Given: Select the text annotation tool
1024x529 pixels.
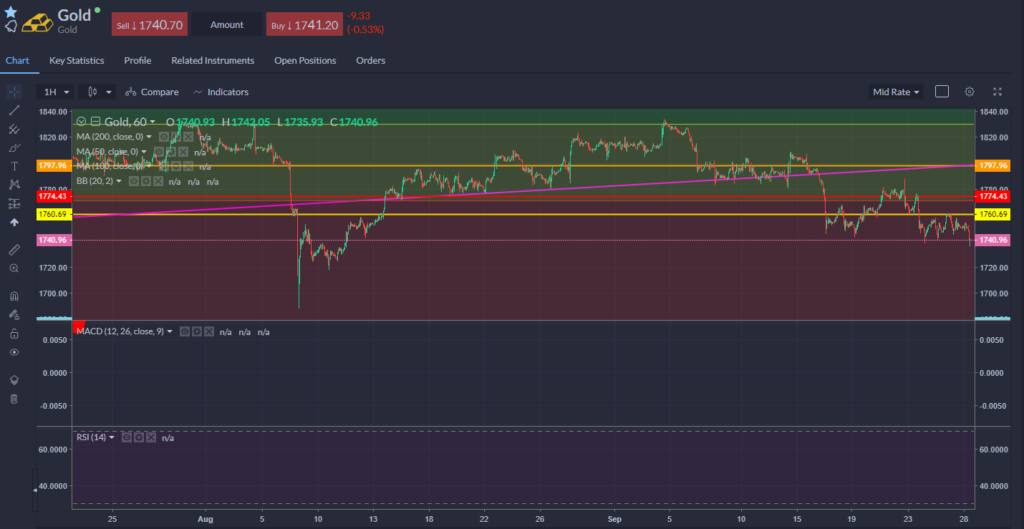Looking at the screenshot, I should click(x=14, y=166).
